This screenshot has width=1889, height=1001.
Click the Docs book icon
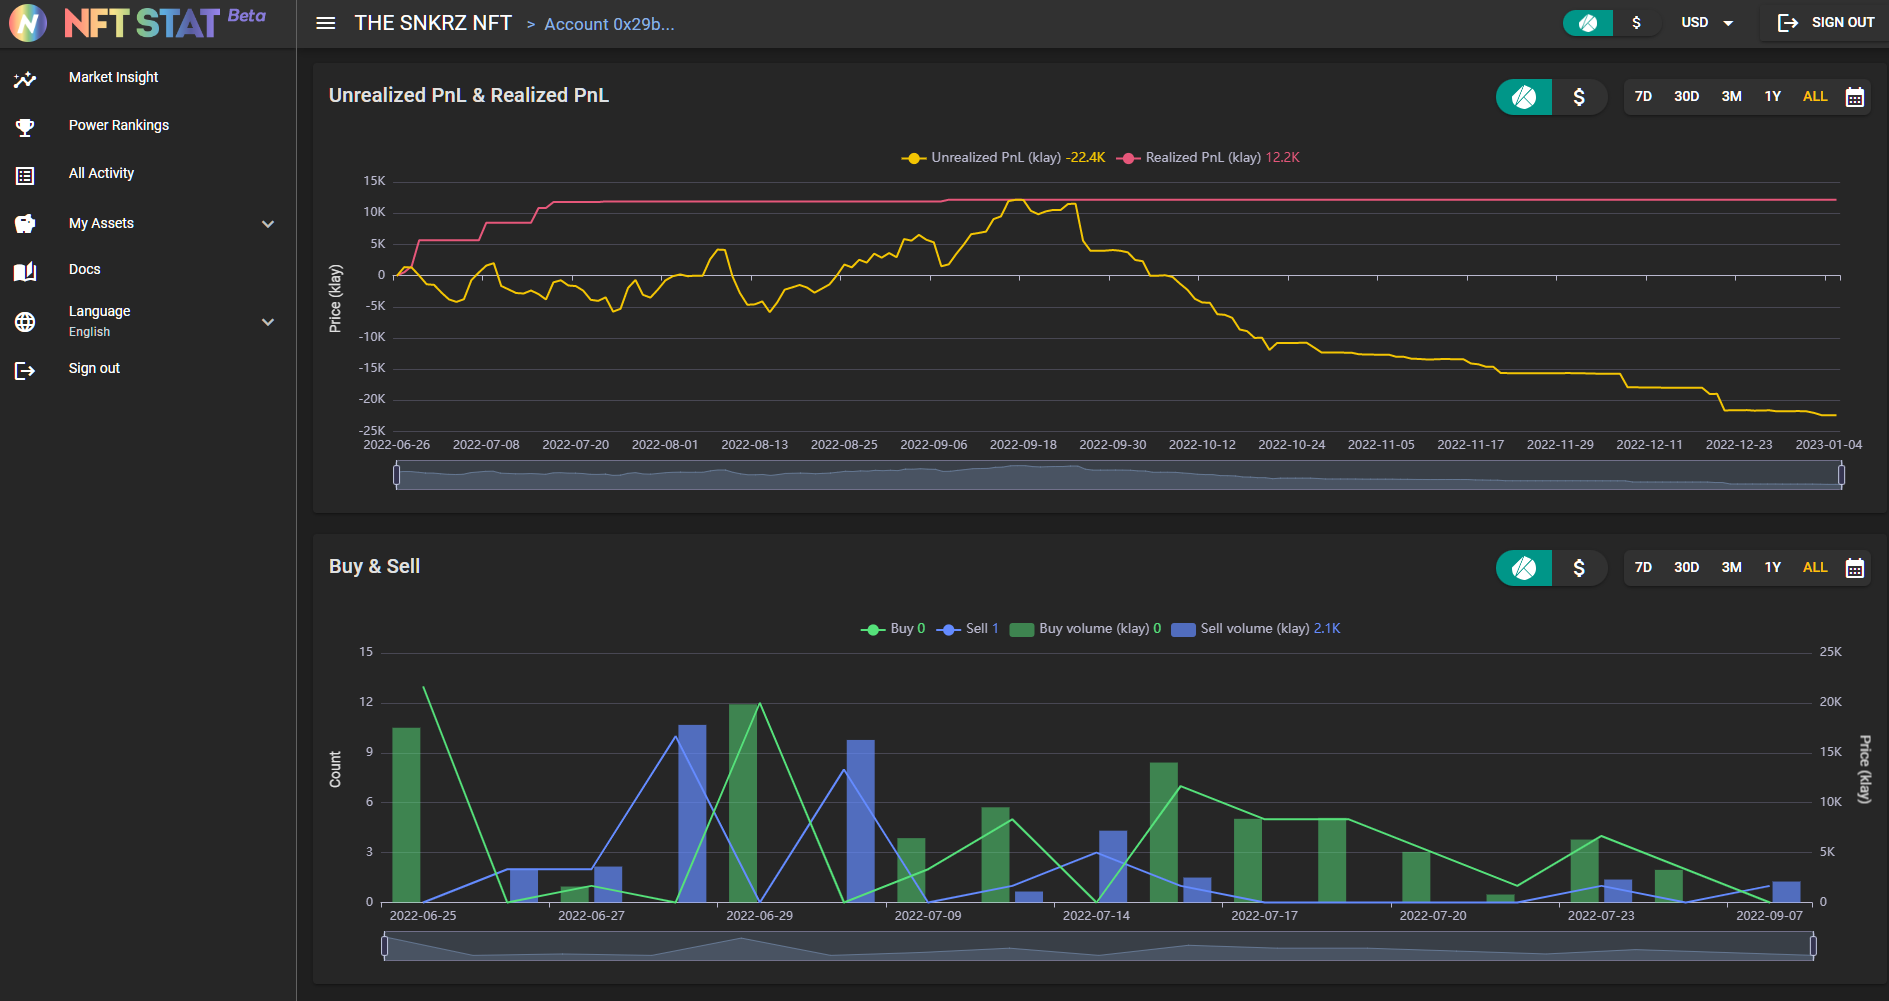coord(25,271)
